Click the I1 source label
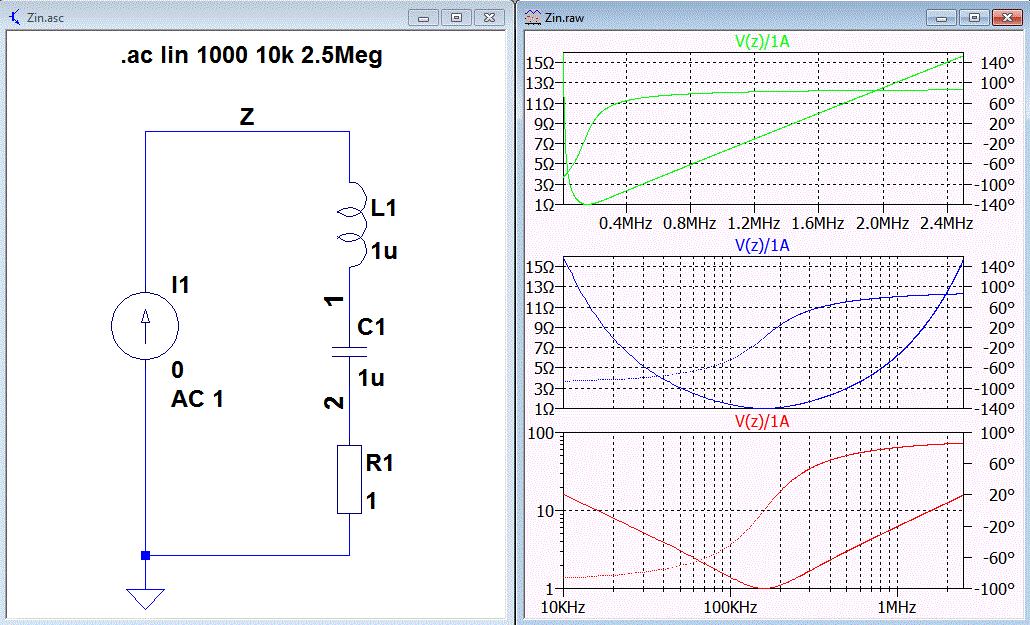The width and height of the screenshot is (1030, 625). (180, 285)
